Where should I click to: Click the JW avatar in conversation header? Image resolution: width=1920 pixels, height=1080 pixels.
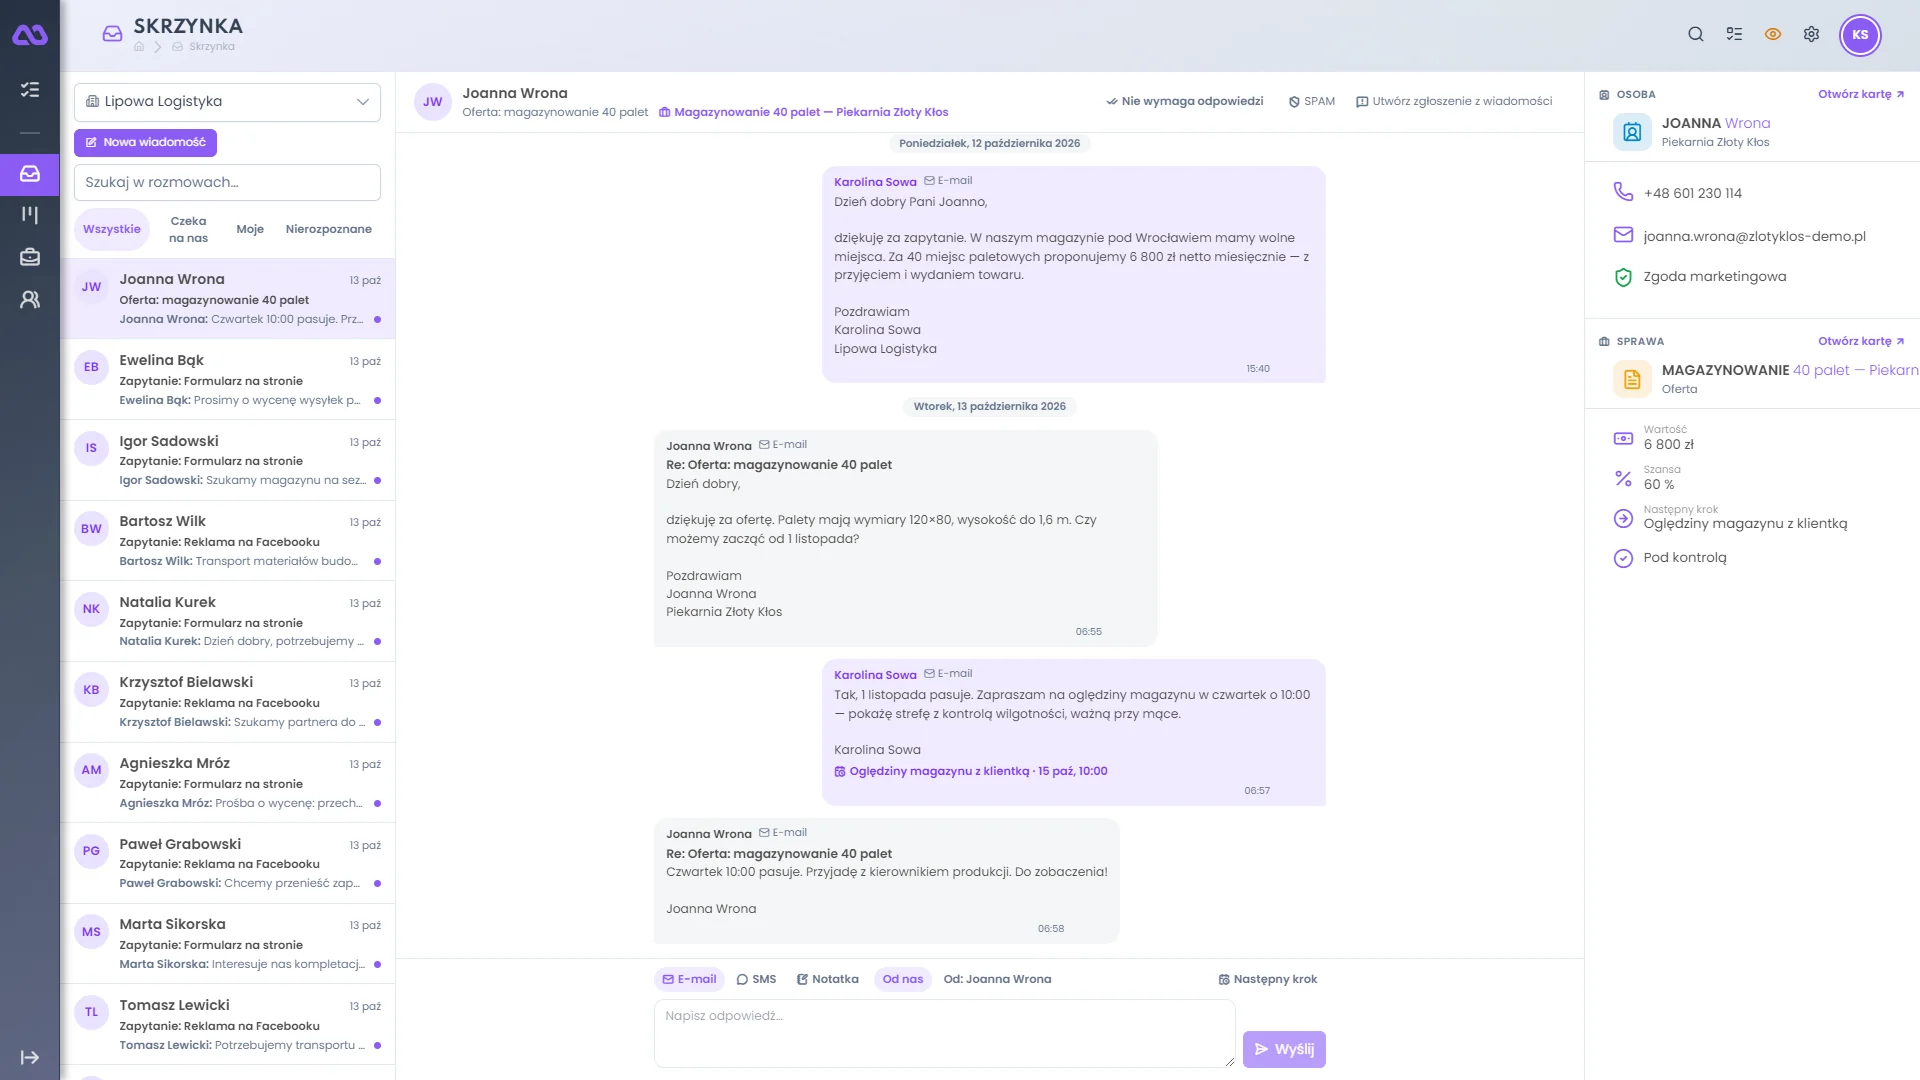point(433,102)
